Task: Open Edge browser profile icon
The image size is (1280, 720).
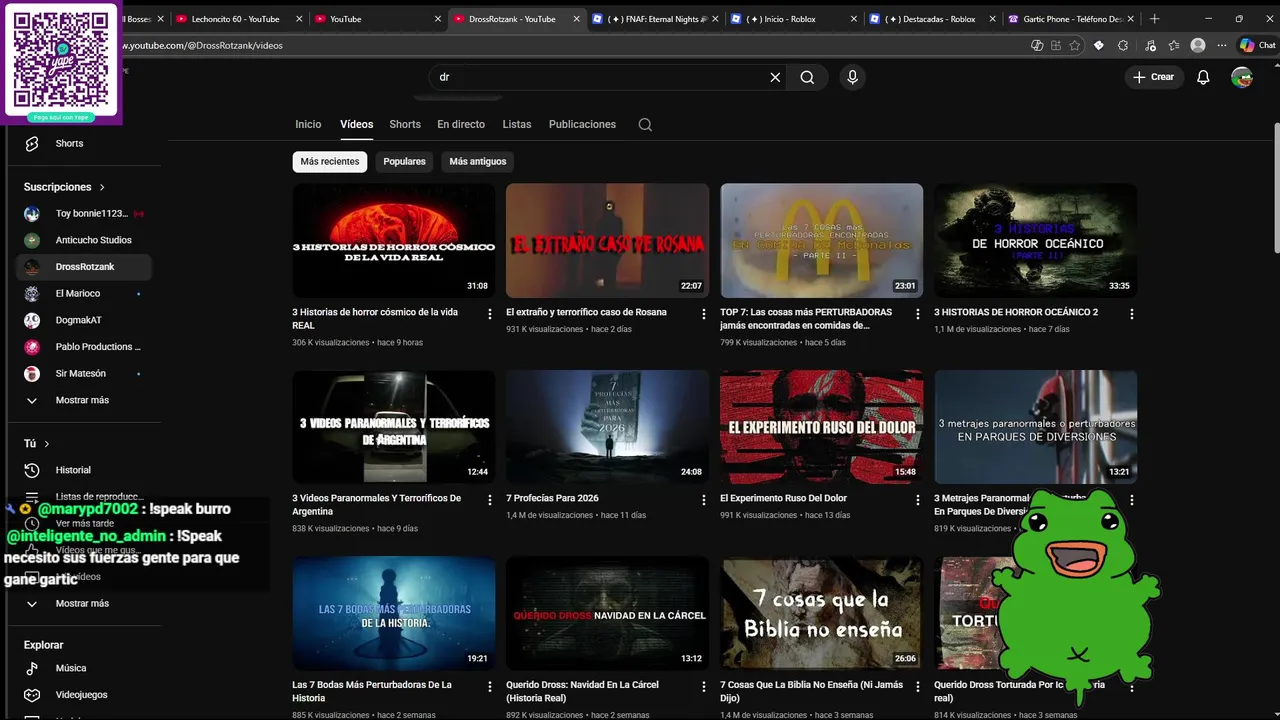Action: point(1198,45)
